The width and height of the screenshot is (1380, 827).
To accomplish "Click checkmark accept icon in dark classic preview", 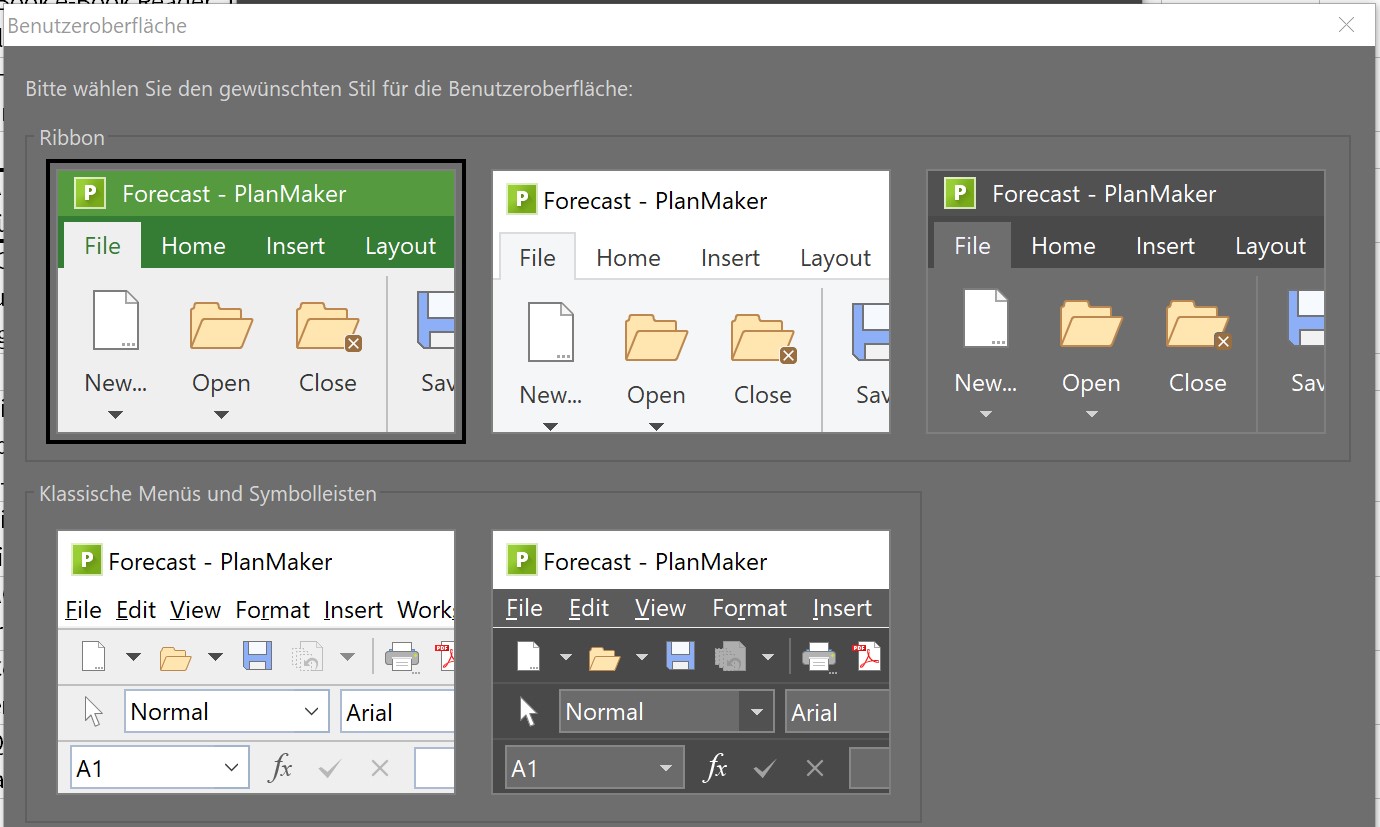I will 765,768.
